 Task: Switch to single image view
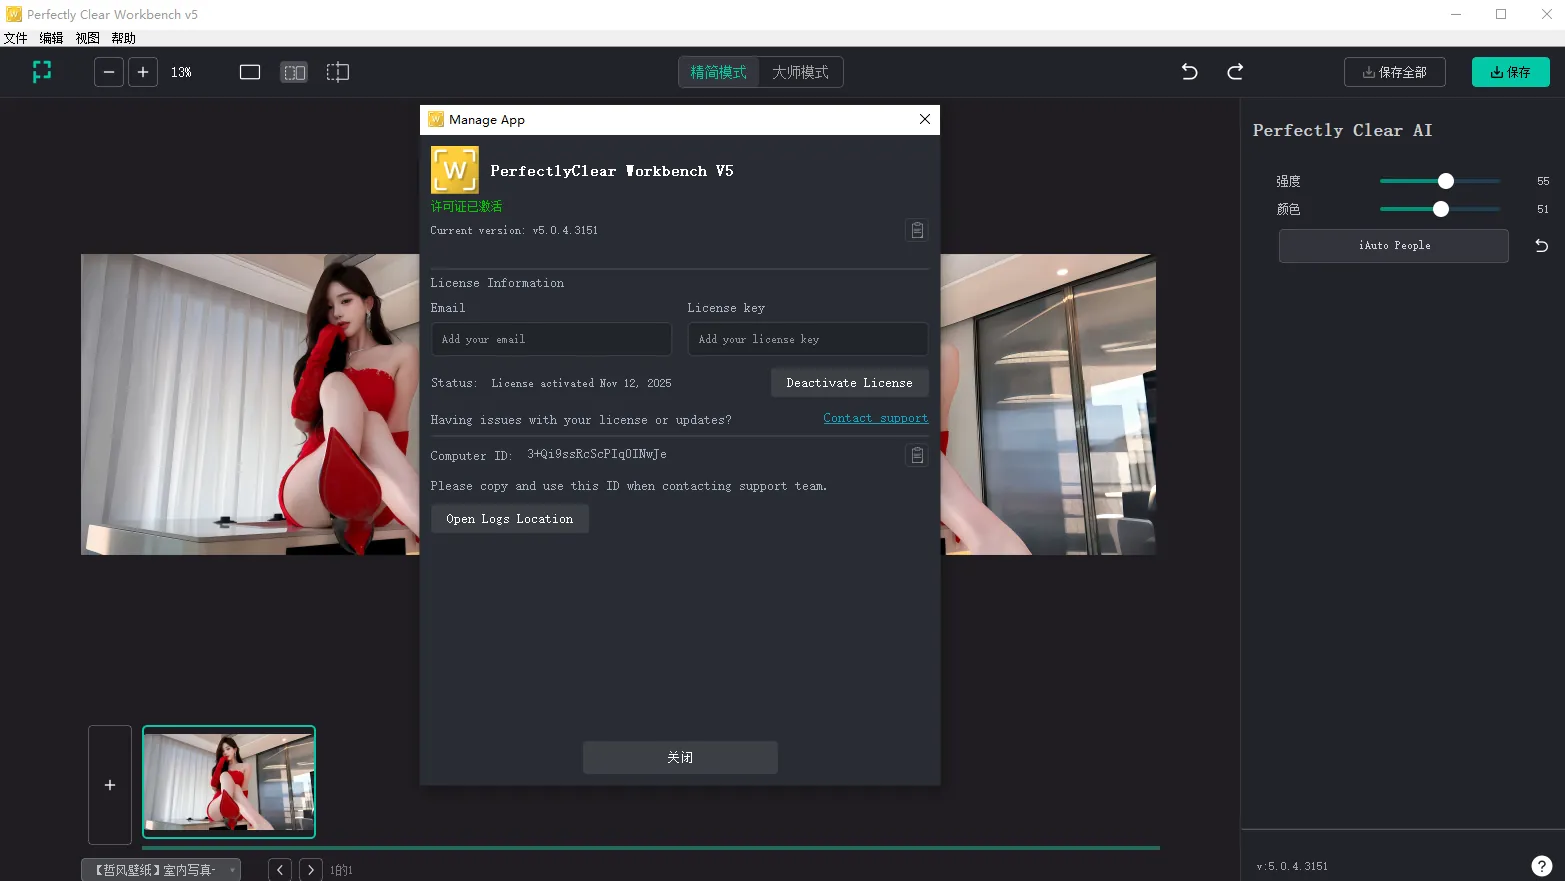[x=250, y=72]
